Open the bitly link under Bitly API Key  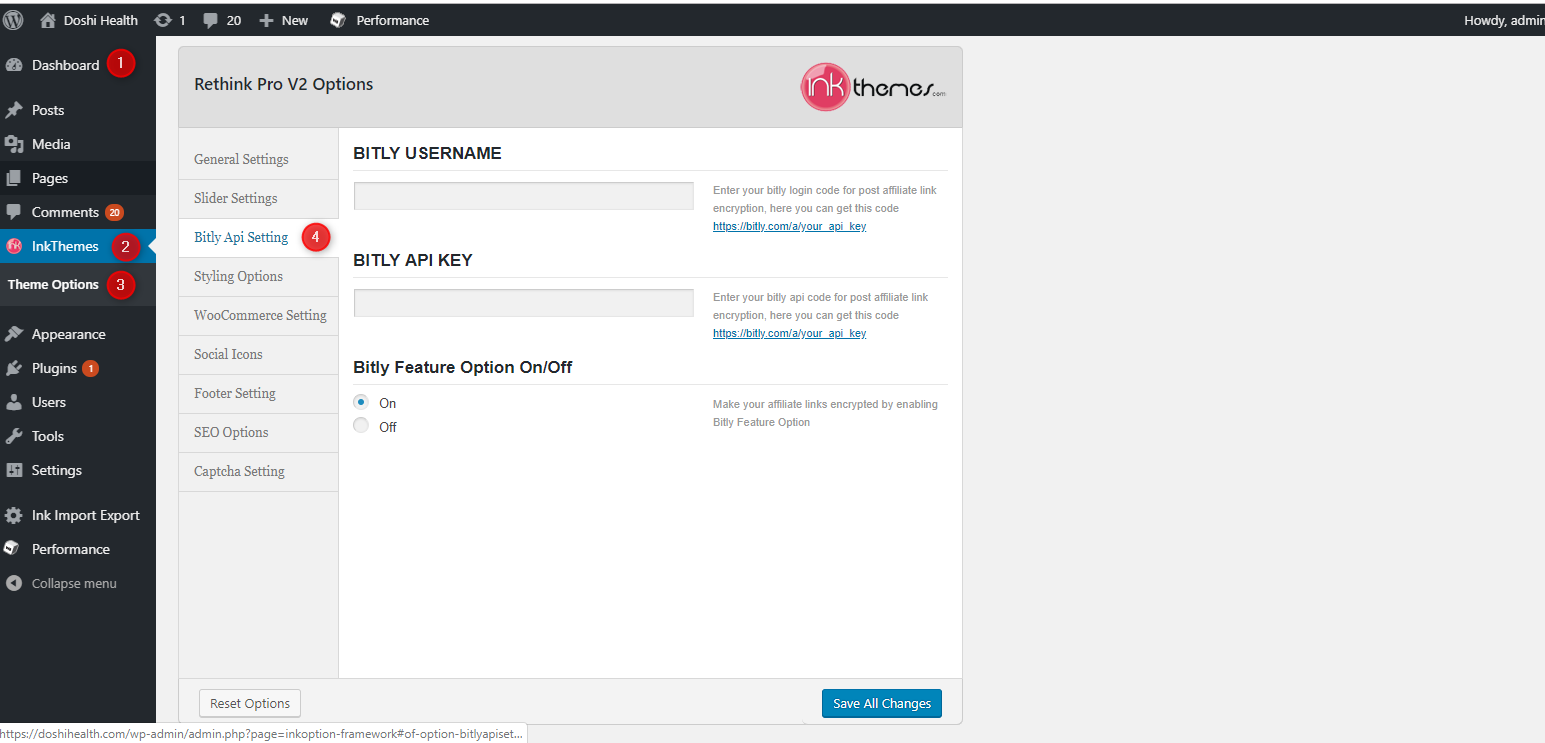click(789, 334)
